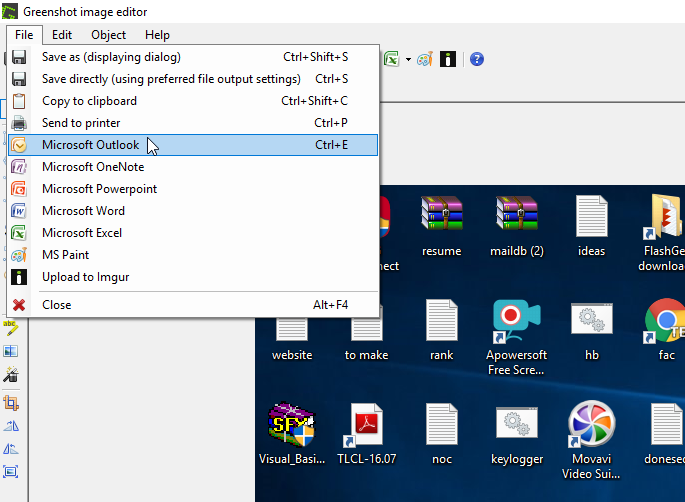Click the TLCL-16.07 PDF icon
The width and height of the screenshot is (685, 502).
click(x=363, y=425)
